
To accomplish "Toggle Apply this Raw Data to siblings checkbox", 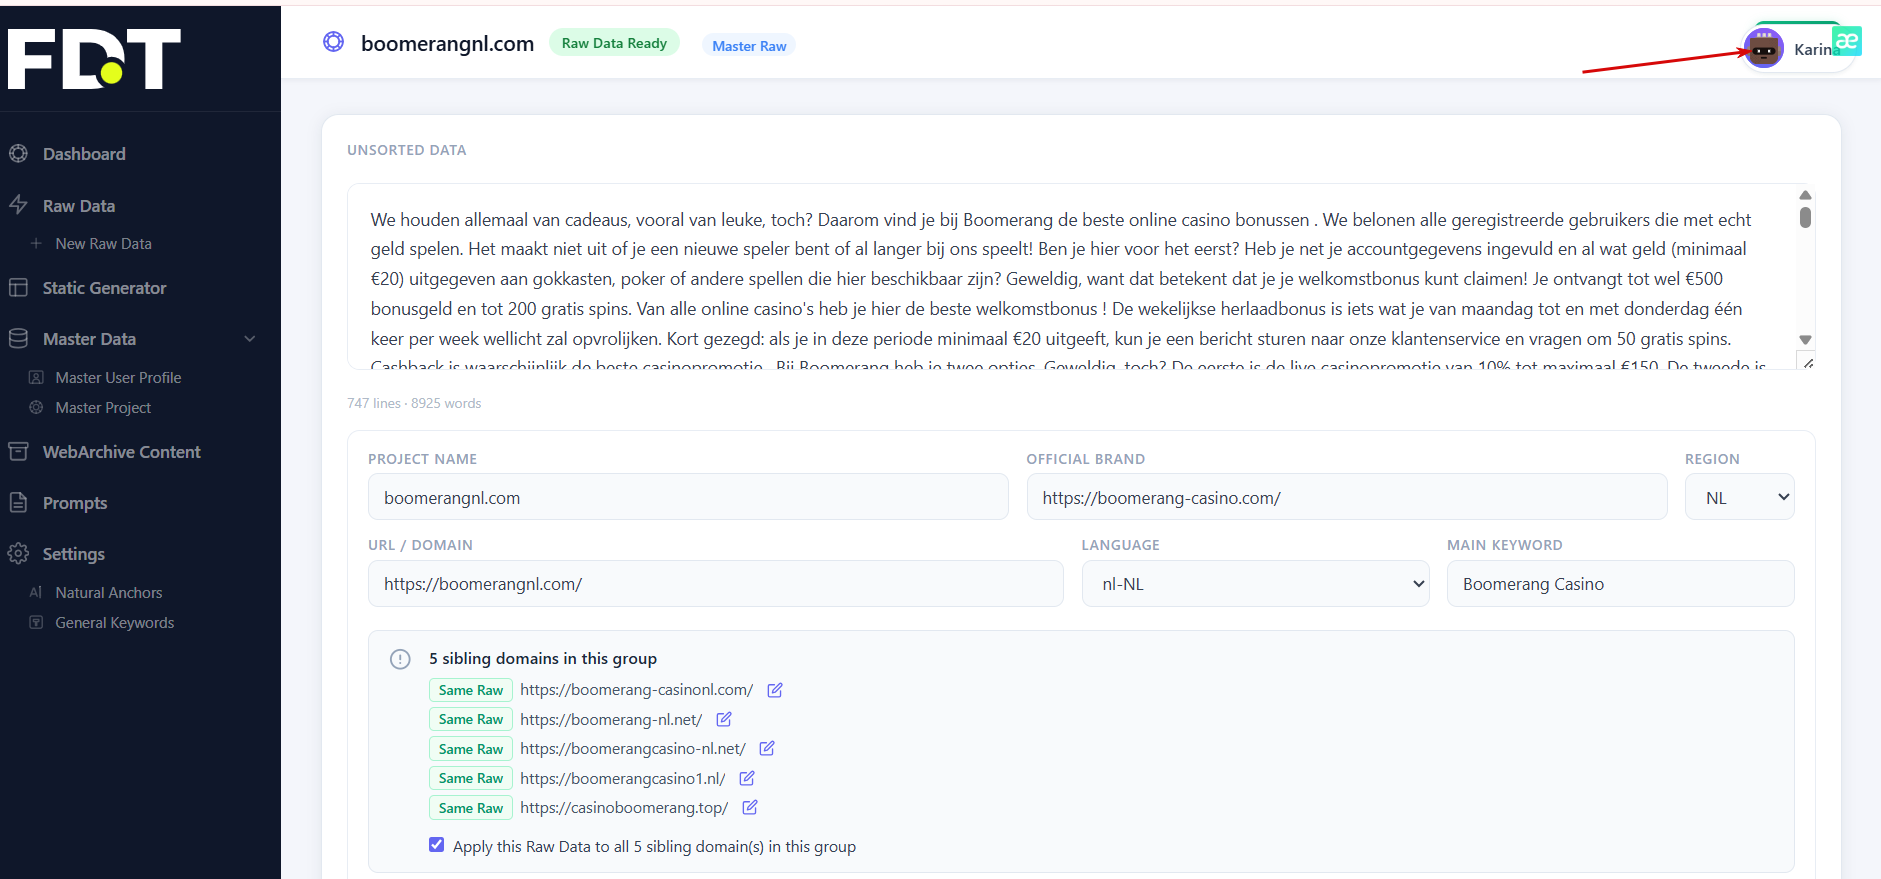I will tap(437, 845).
